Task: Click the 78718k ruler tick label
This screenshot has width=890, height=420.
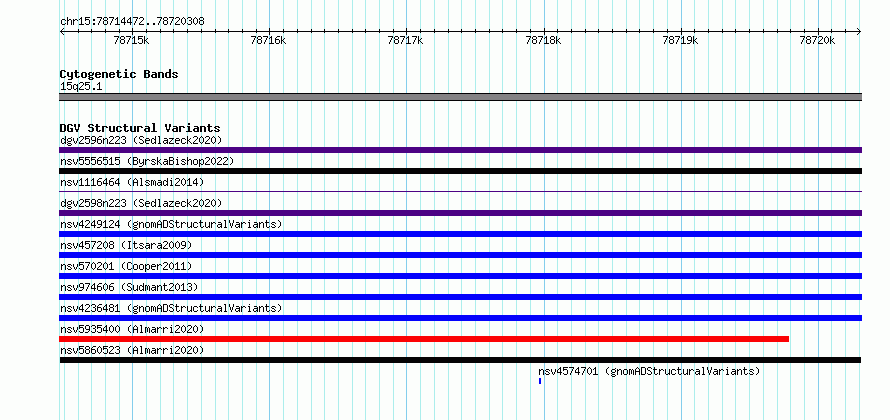Action: (x=544, y=40)
